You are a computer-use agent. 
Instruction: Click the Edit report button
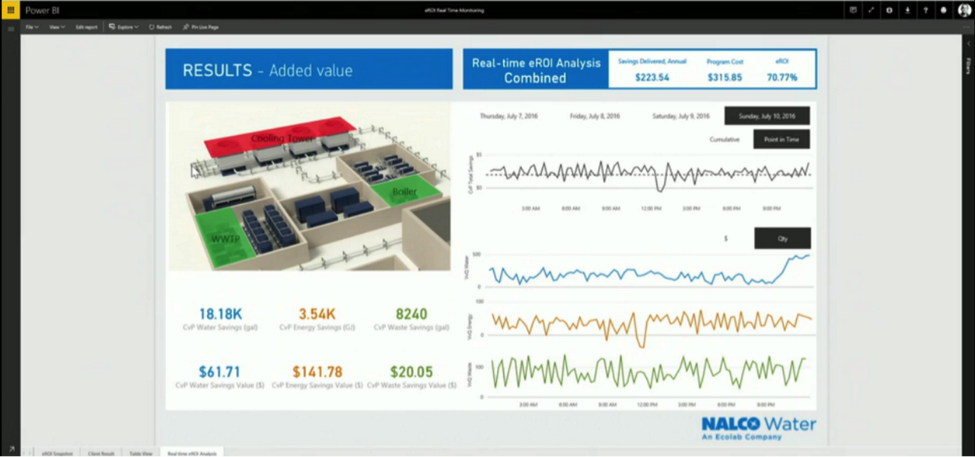(x=87, y=27)
